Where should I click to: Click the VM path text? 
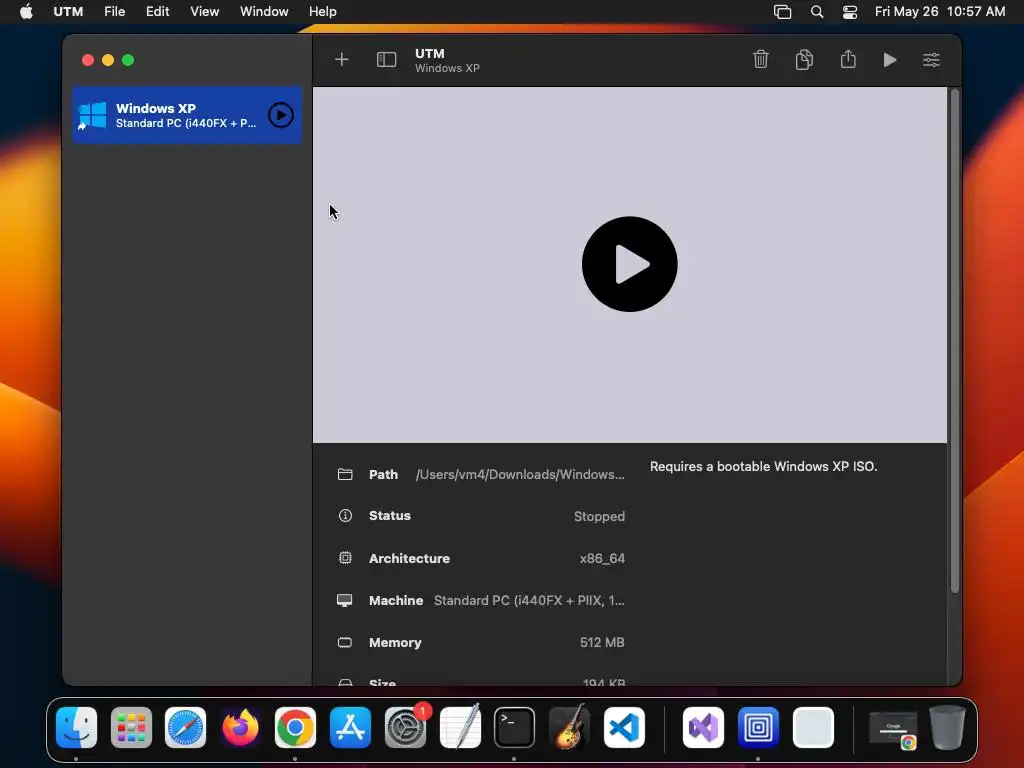click(520, 475)
